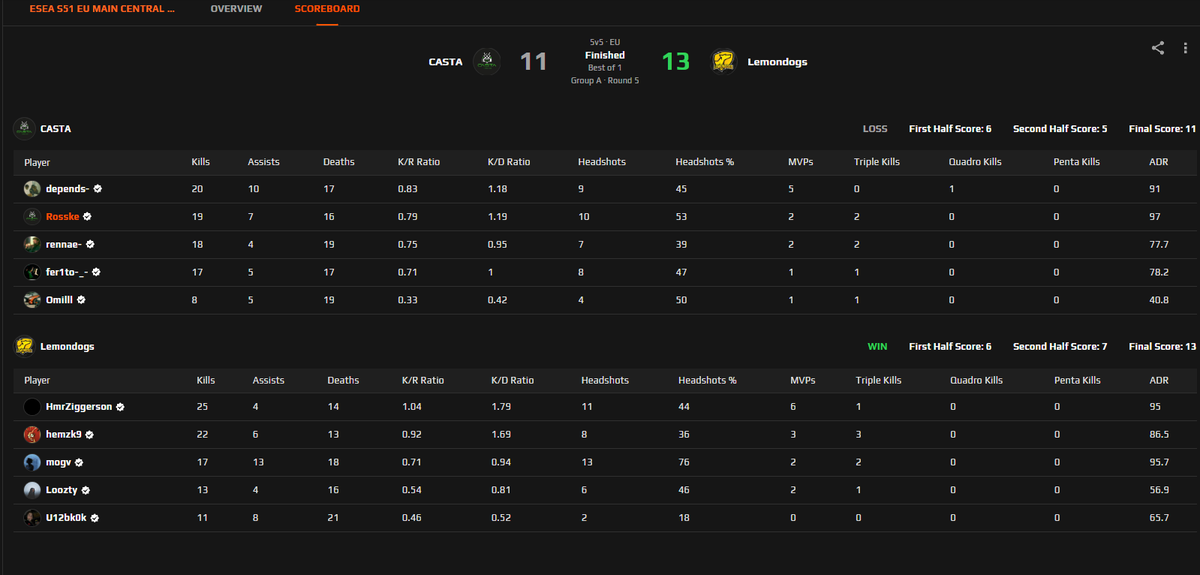Click the avatar of player fer1to-_-
The width and height of the screenshot is (1200, 575).
(x=33, y=271)
